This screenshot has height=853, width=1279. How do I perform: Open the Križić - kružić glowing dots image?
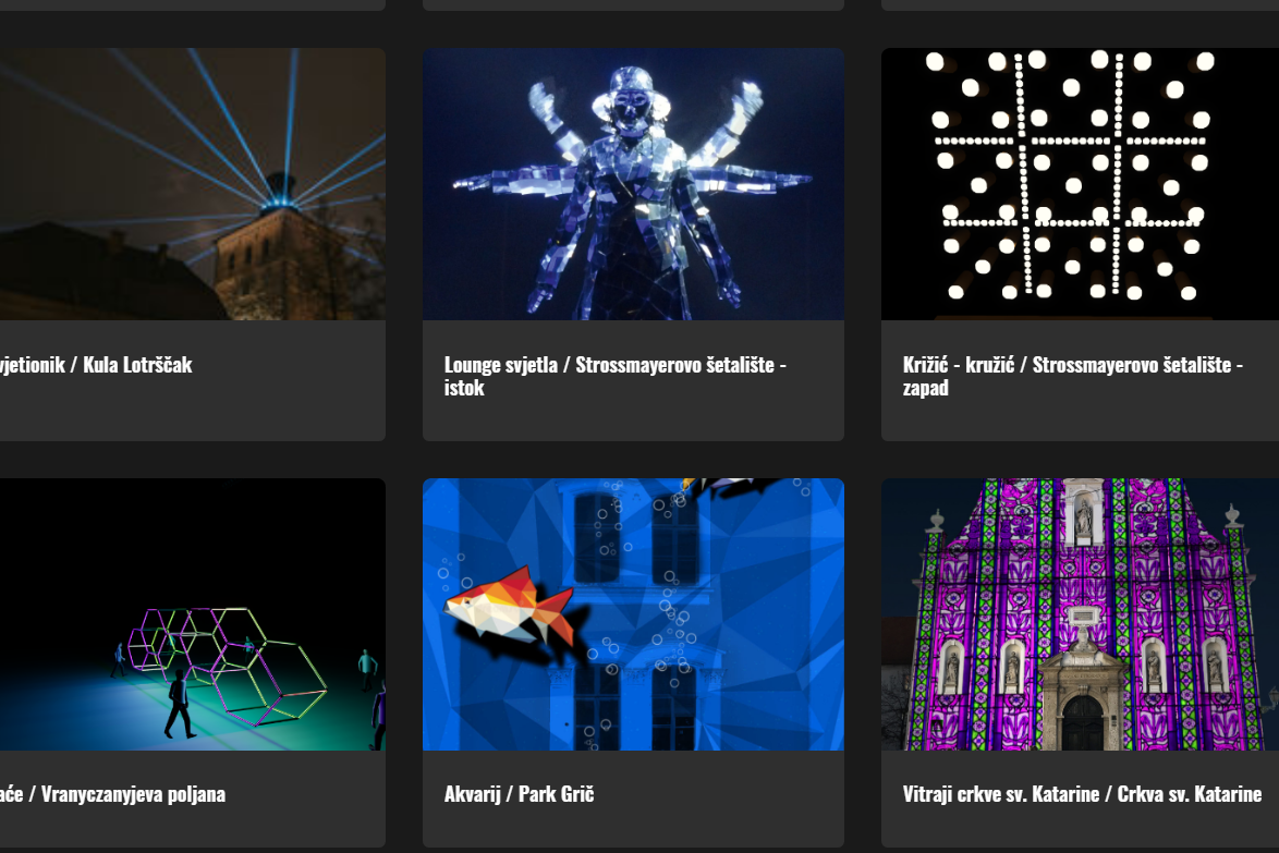1080,184
